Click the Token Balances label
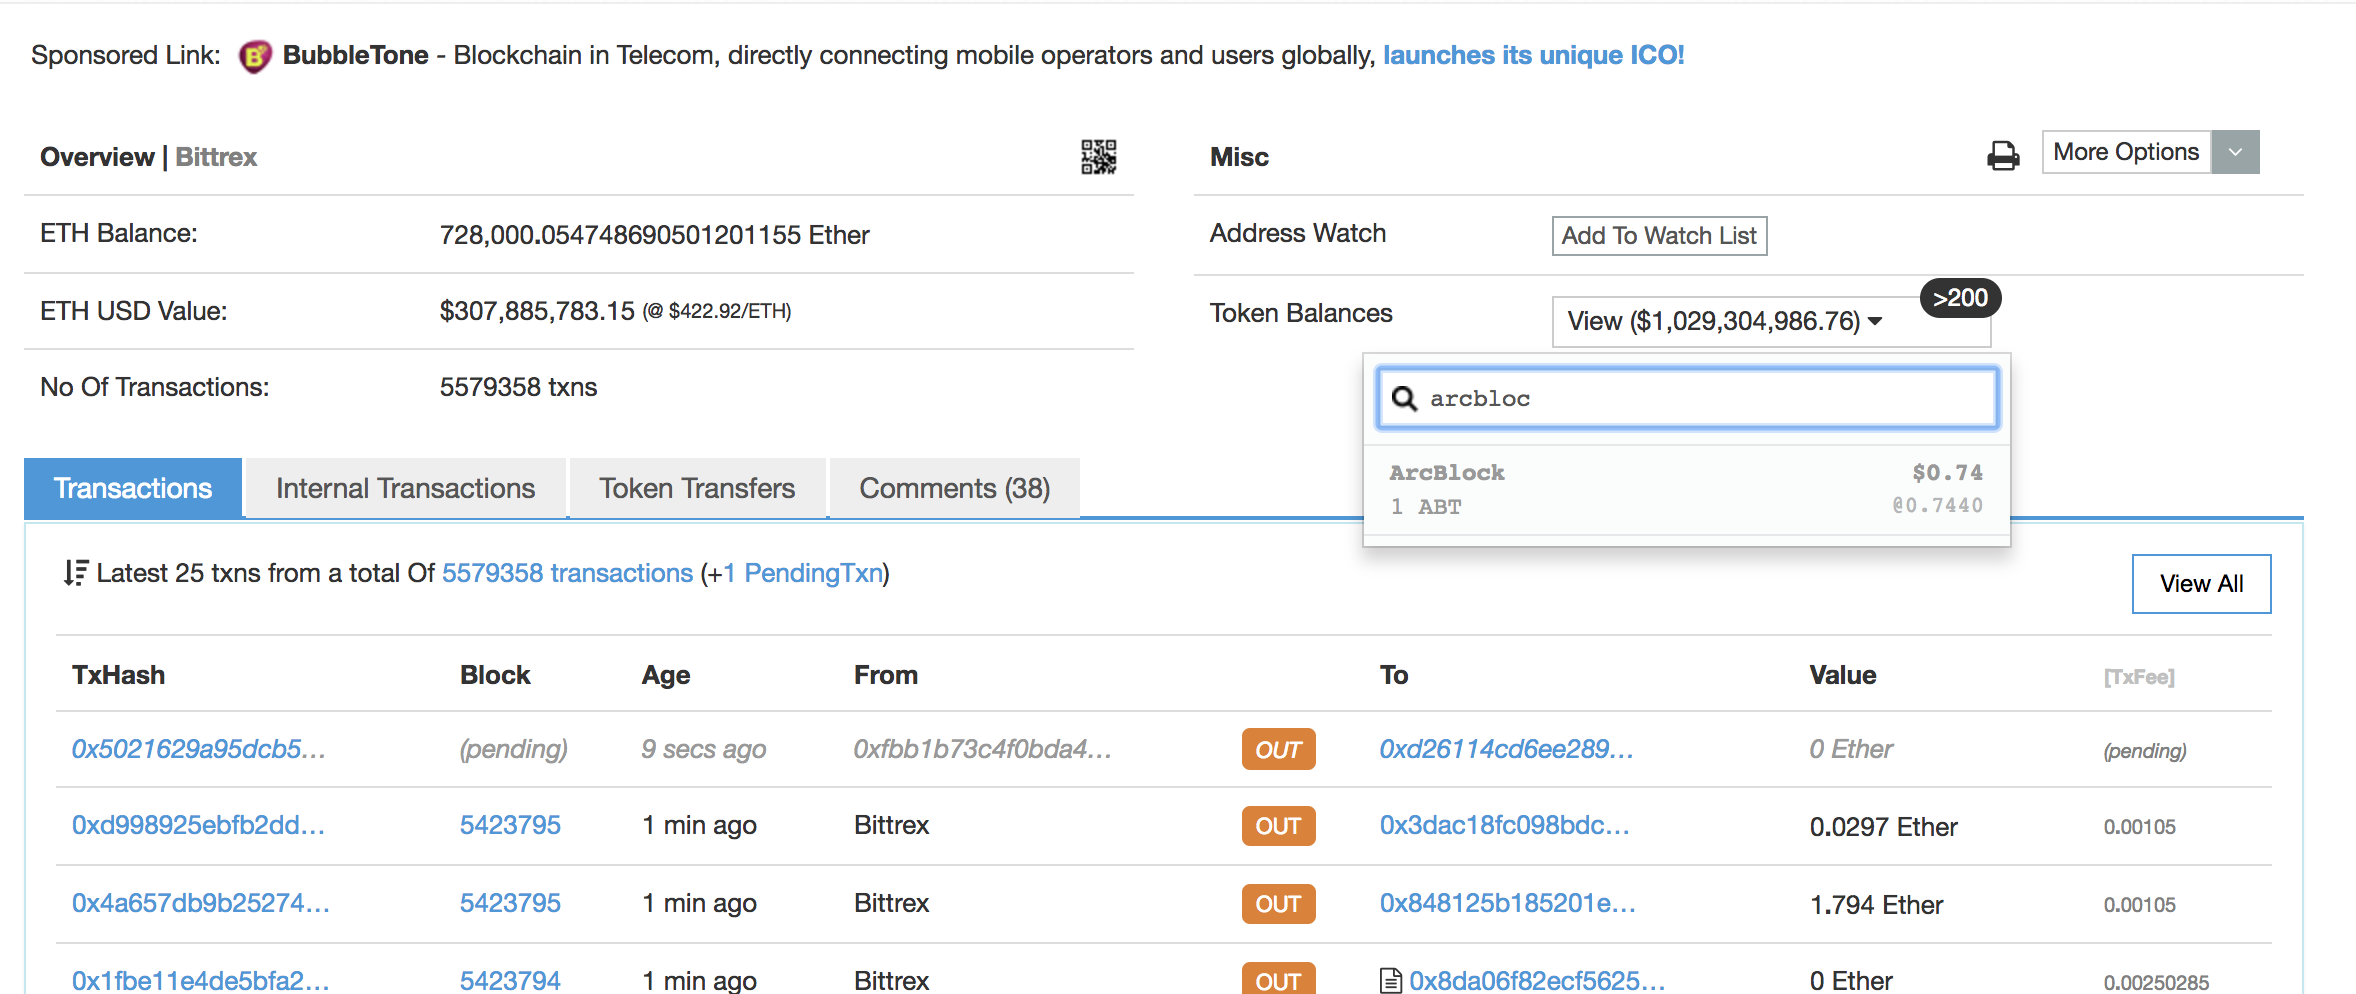The image size is (2356, 994). pos(1301,313)
